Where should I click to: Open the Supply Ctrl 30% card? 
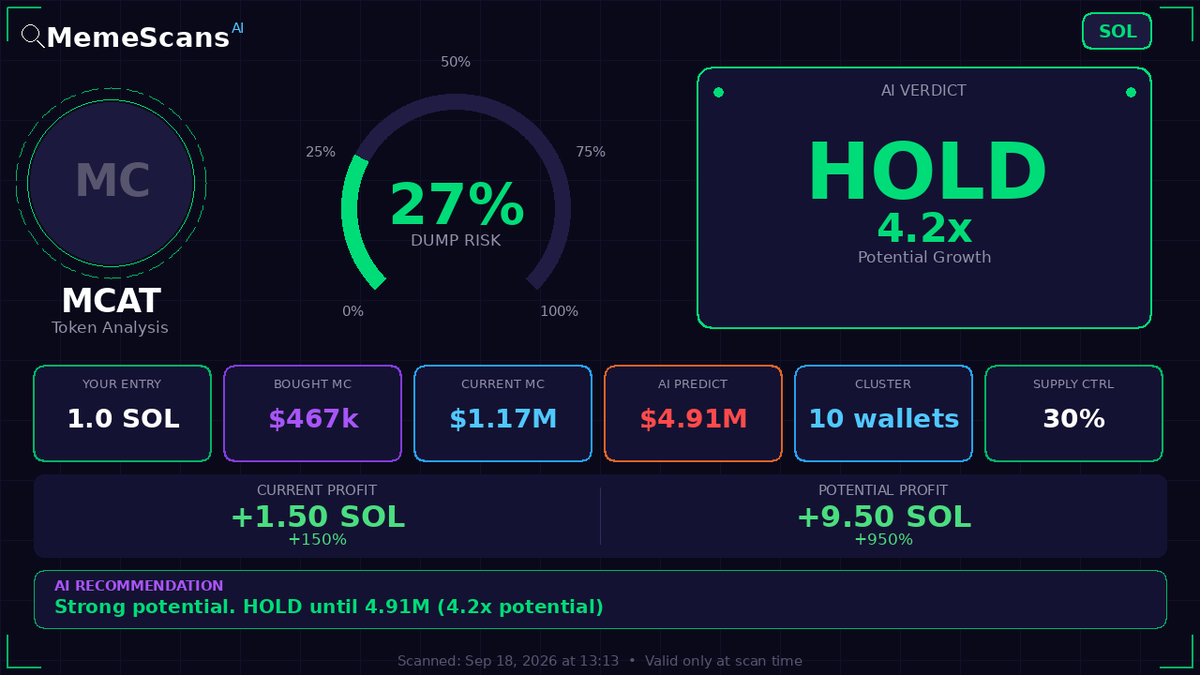(1074, 414)
